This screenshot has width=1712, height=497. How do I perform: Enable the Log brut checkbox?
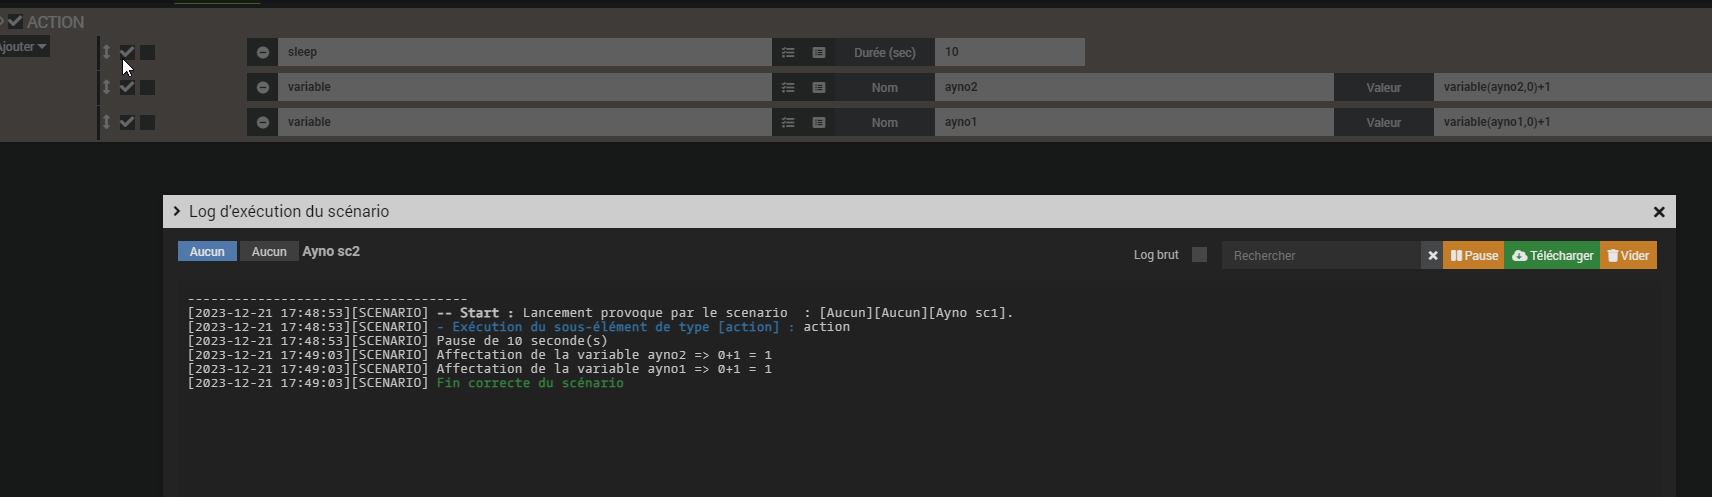point(1200,255)
